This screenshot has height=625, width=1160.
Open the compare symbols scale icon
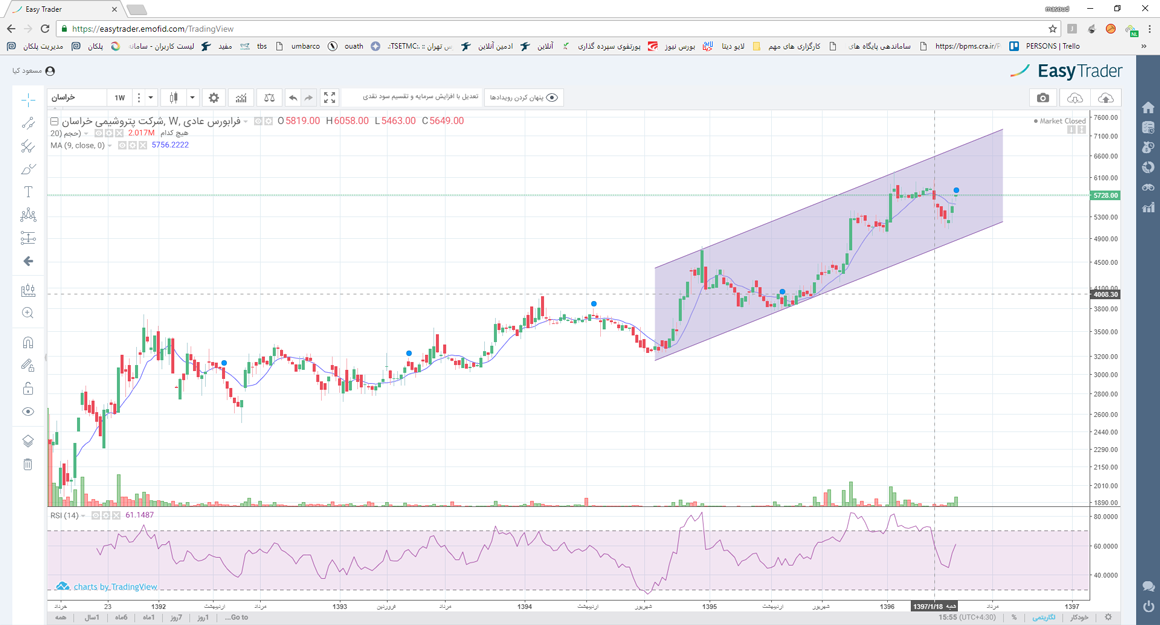point(269,98)
